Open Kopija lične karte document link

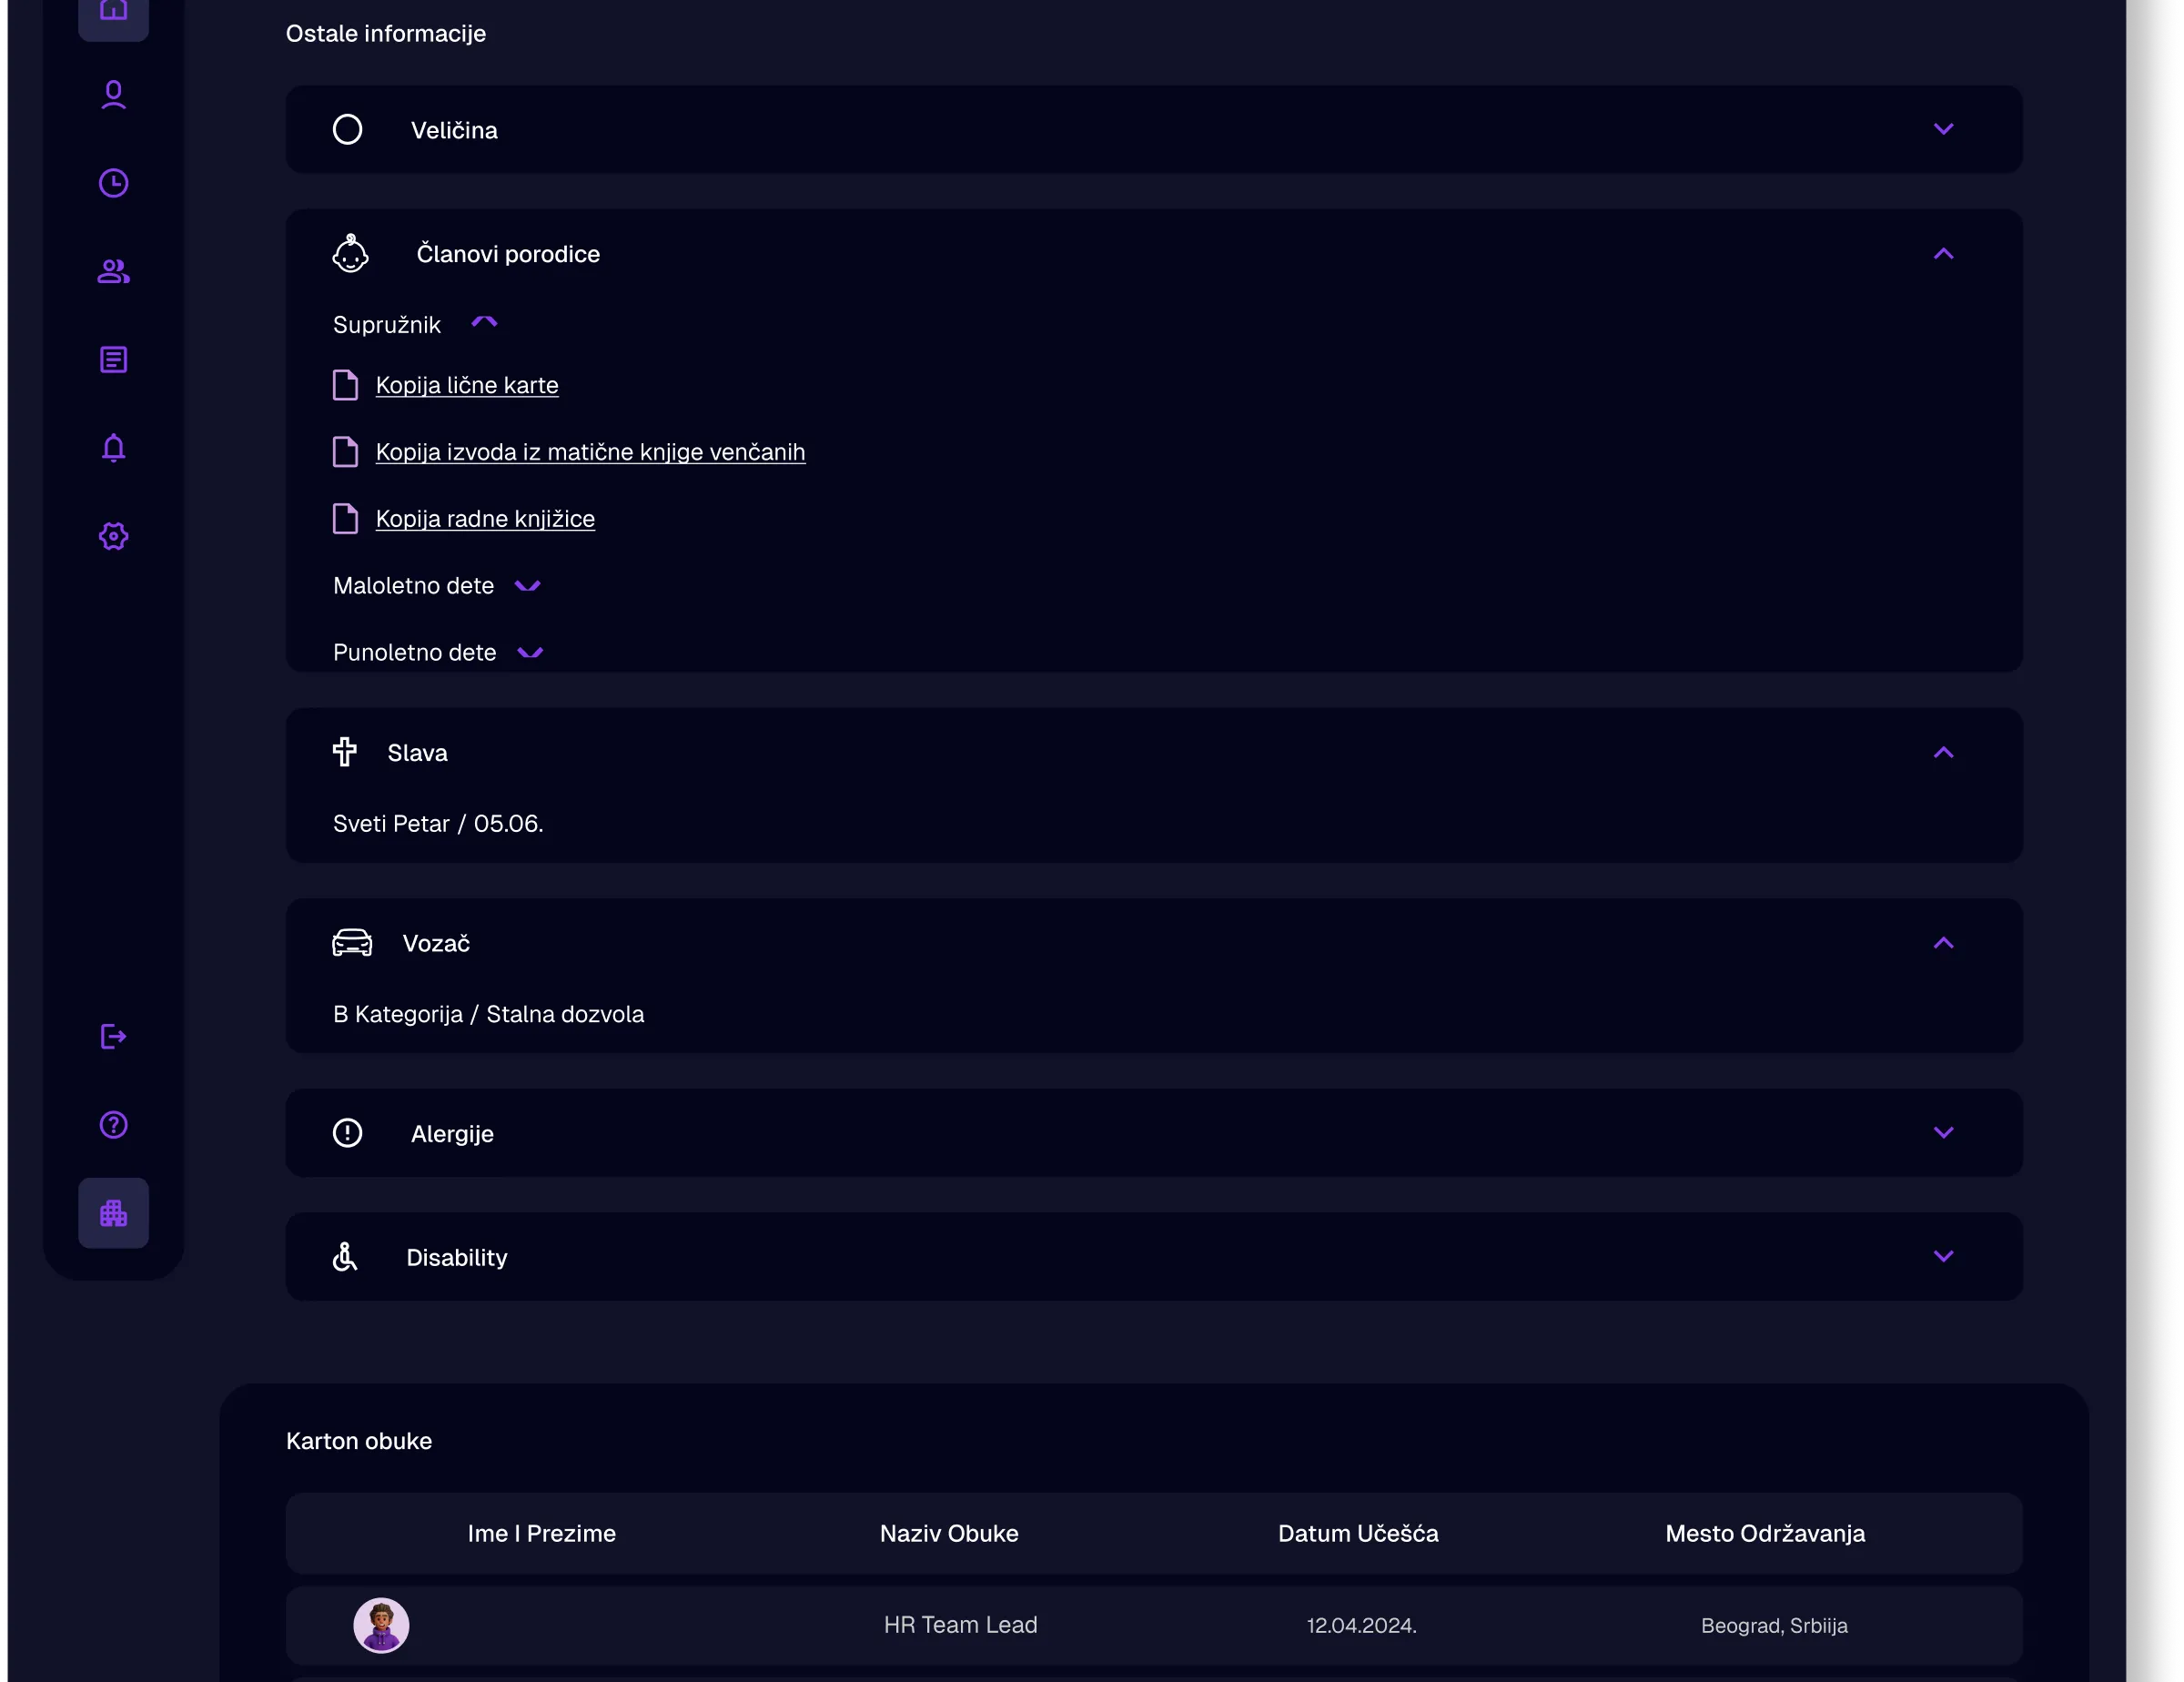click(467, 385)
